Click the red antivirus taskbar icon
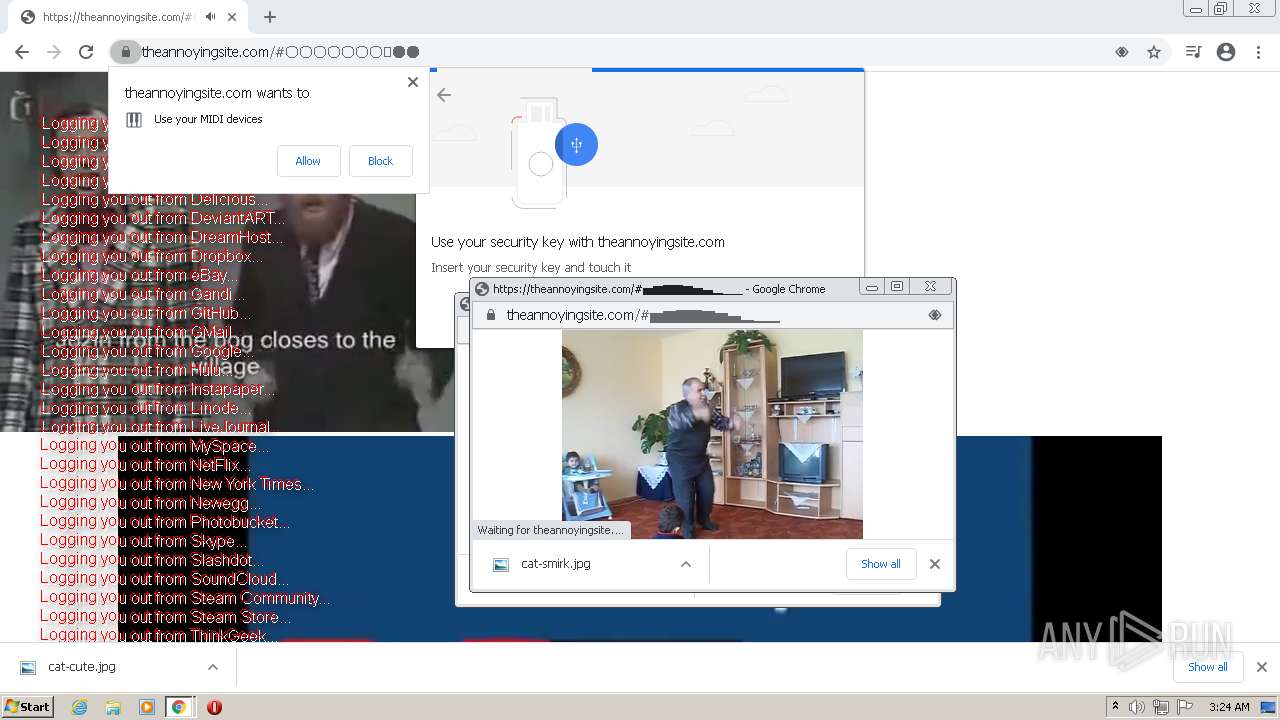This screenshot has height=720, width=1280. [214, 707]
